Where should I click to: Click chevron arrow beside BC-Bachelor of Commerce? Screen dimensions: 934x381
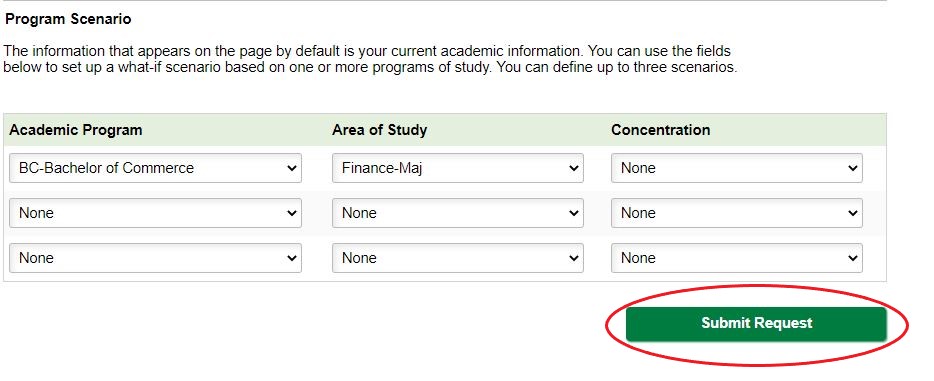292,168
